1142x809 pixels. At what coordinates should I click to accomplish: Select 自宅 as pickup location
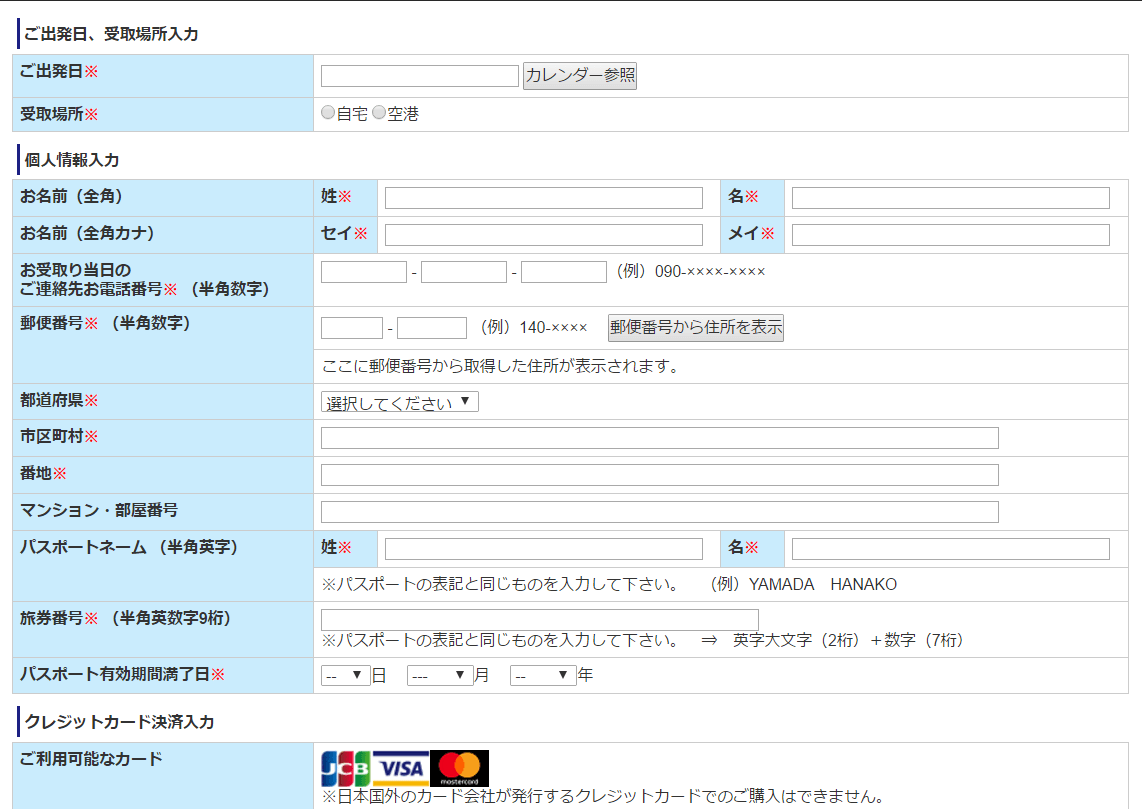[x=328, y=114]
